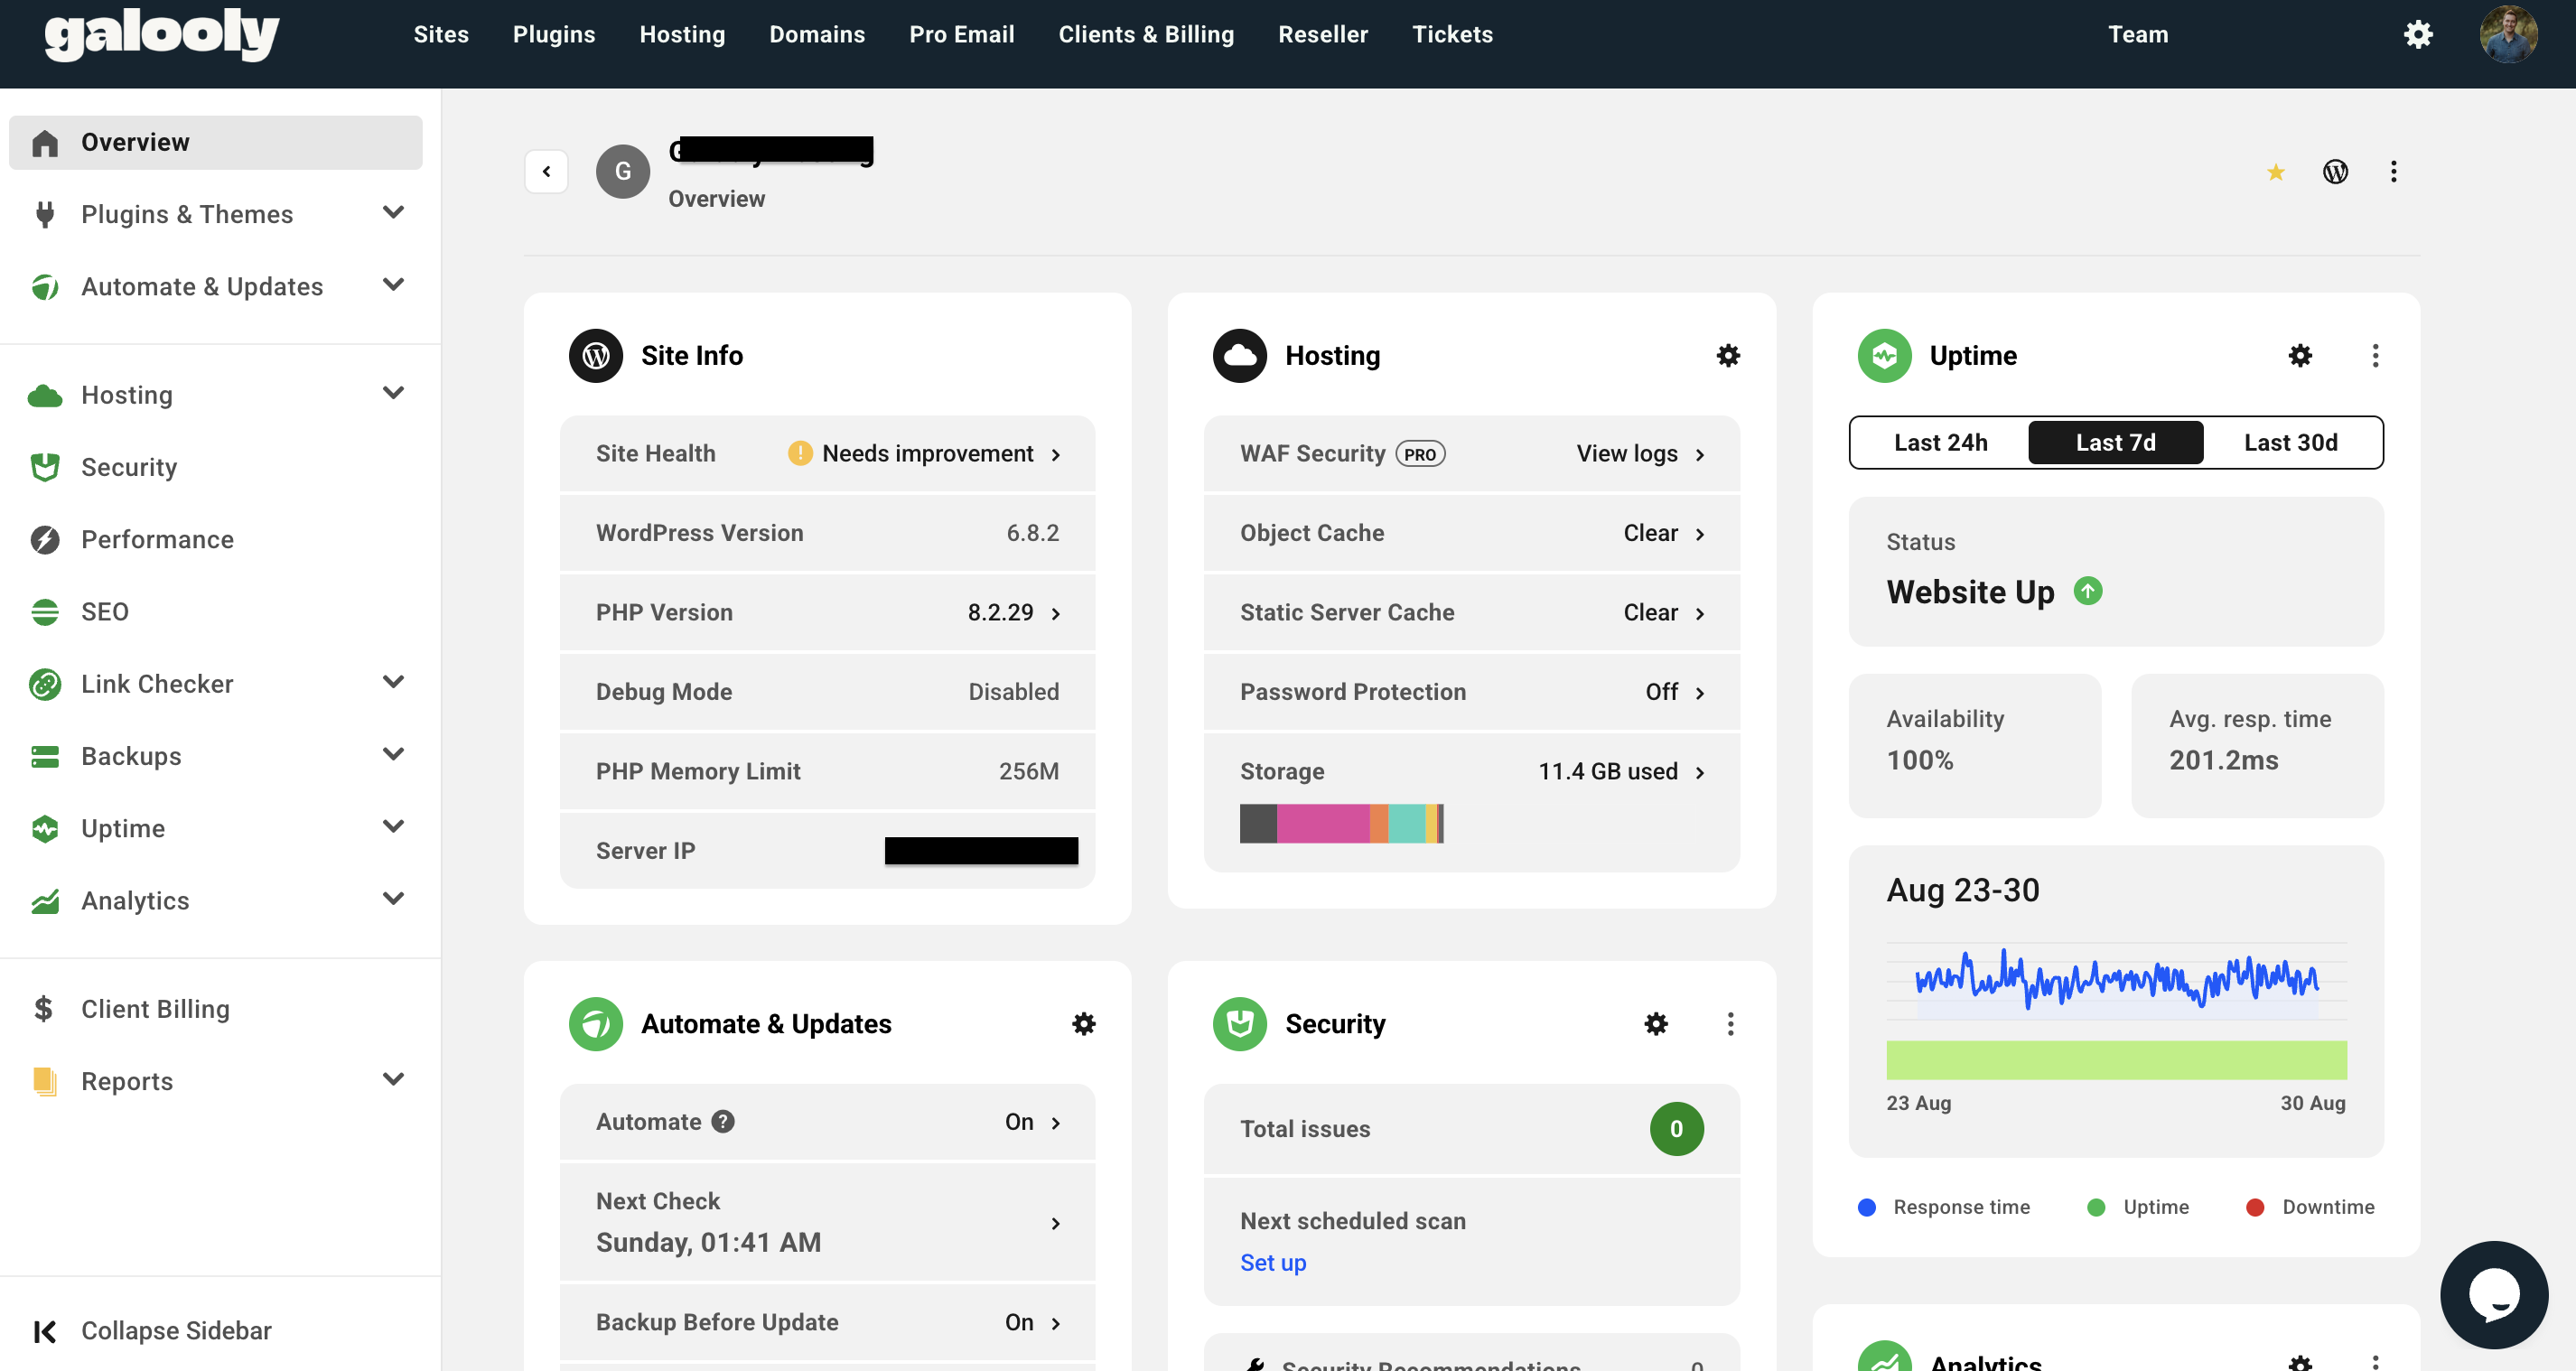Expand the Backups sidebar chevron
The height and width of the screenshot is (1371, 2576).
[x=393, y=755]
